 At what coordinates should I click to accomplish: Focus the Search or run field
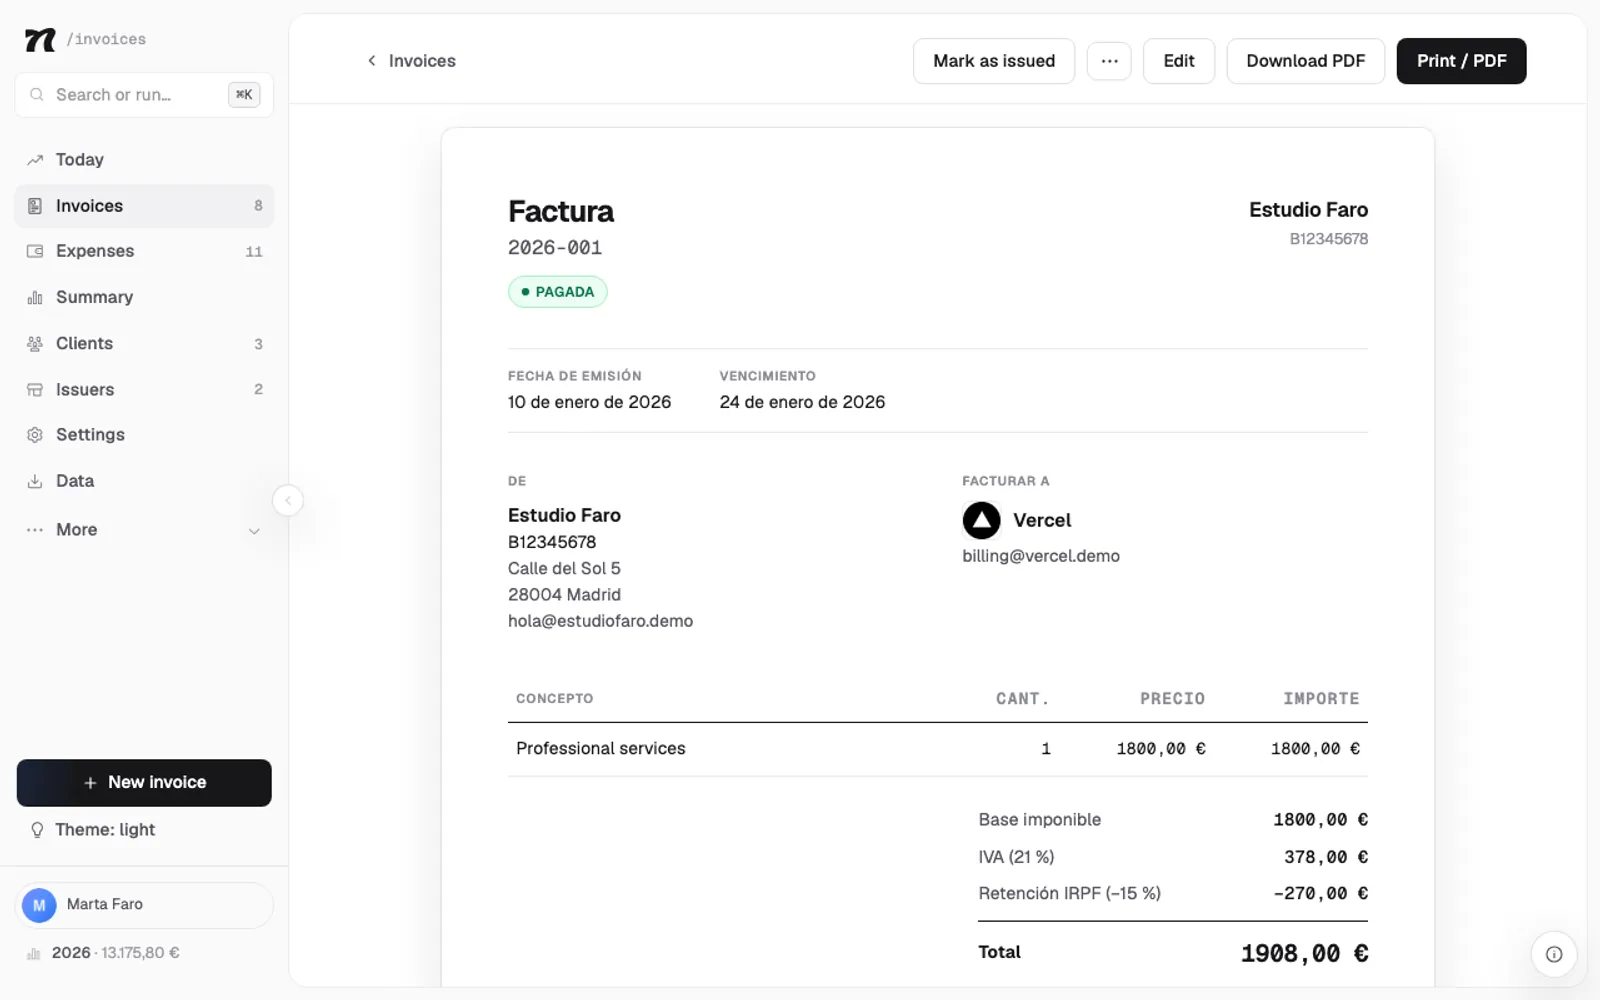tap(144, 95)
